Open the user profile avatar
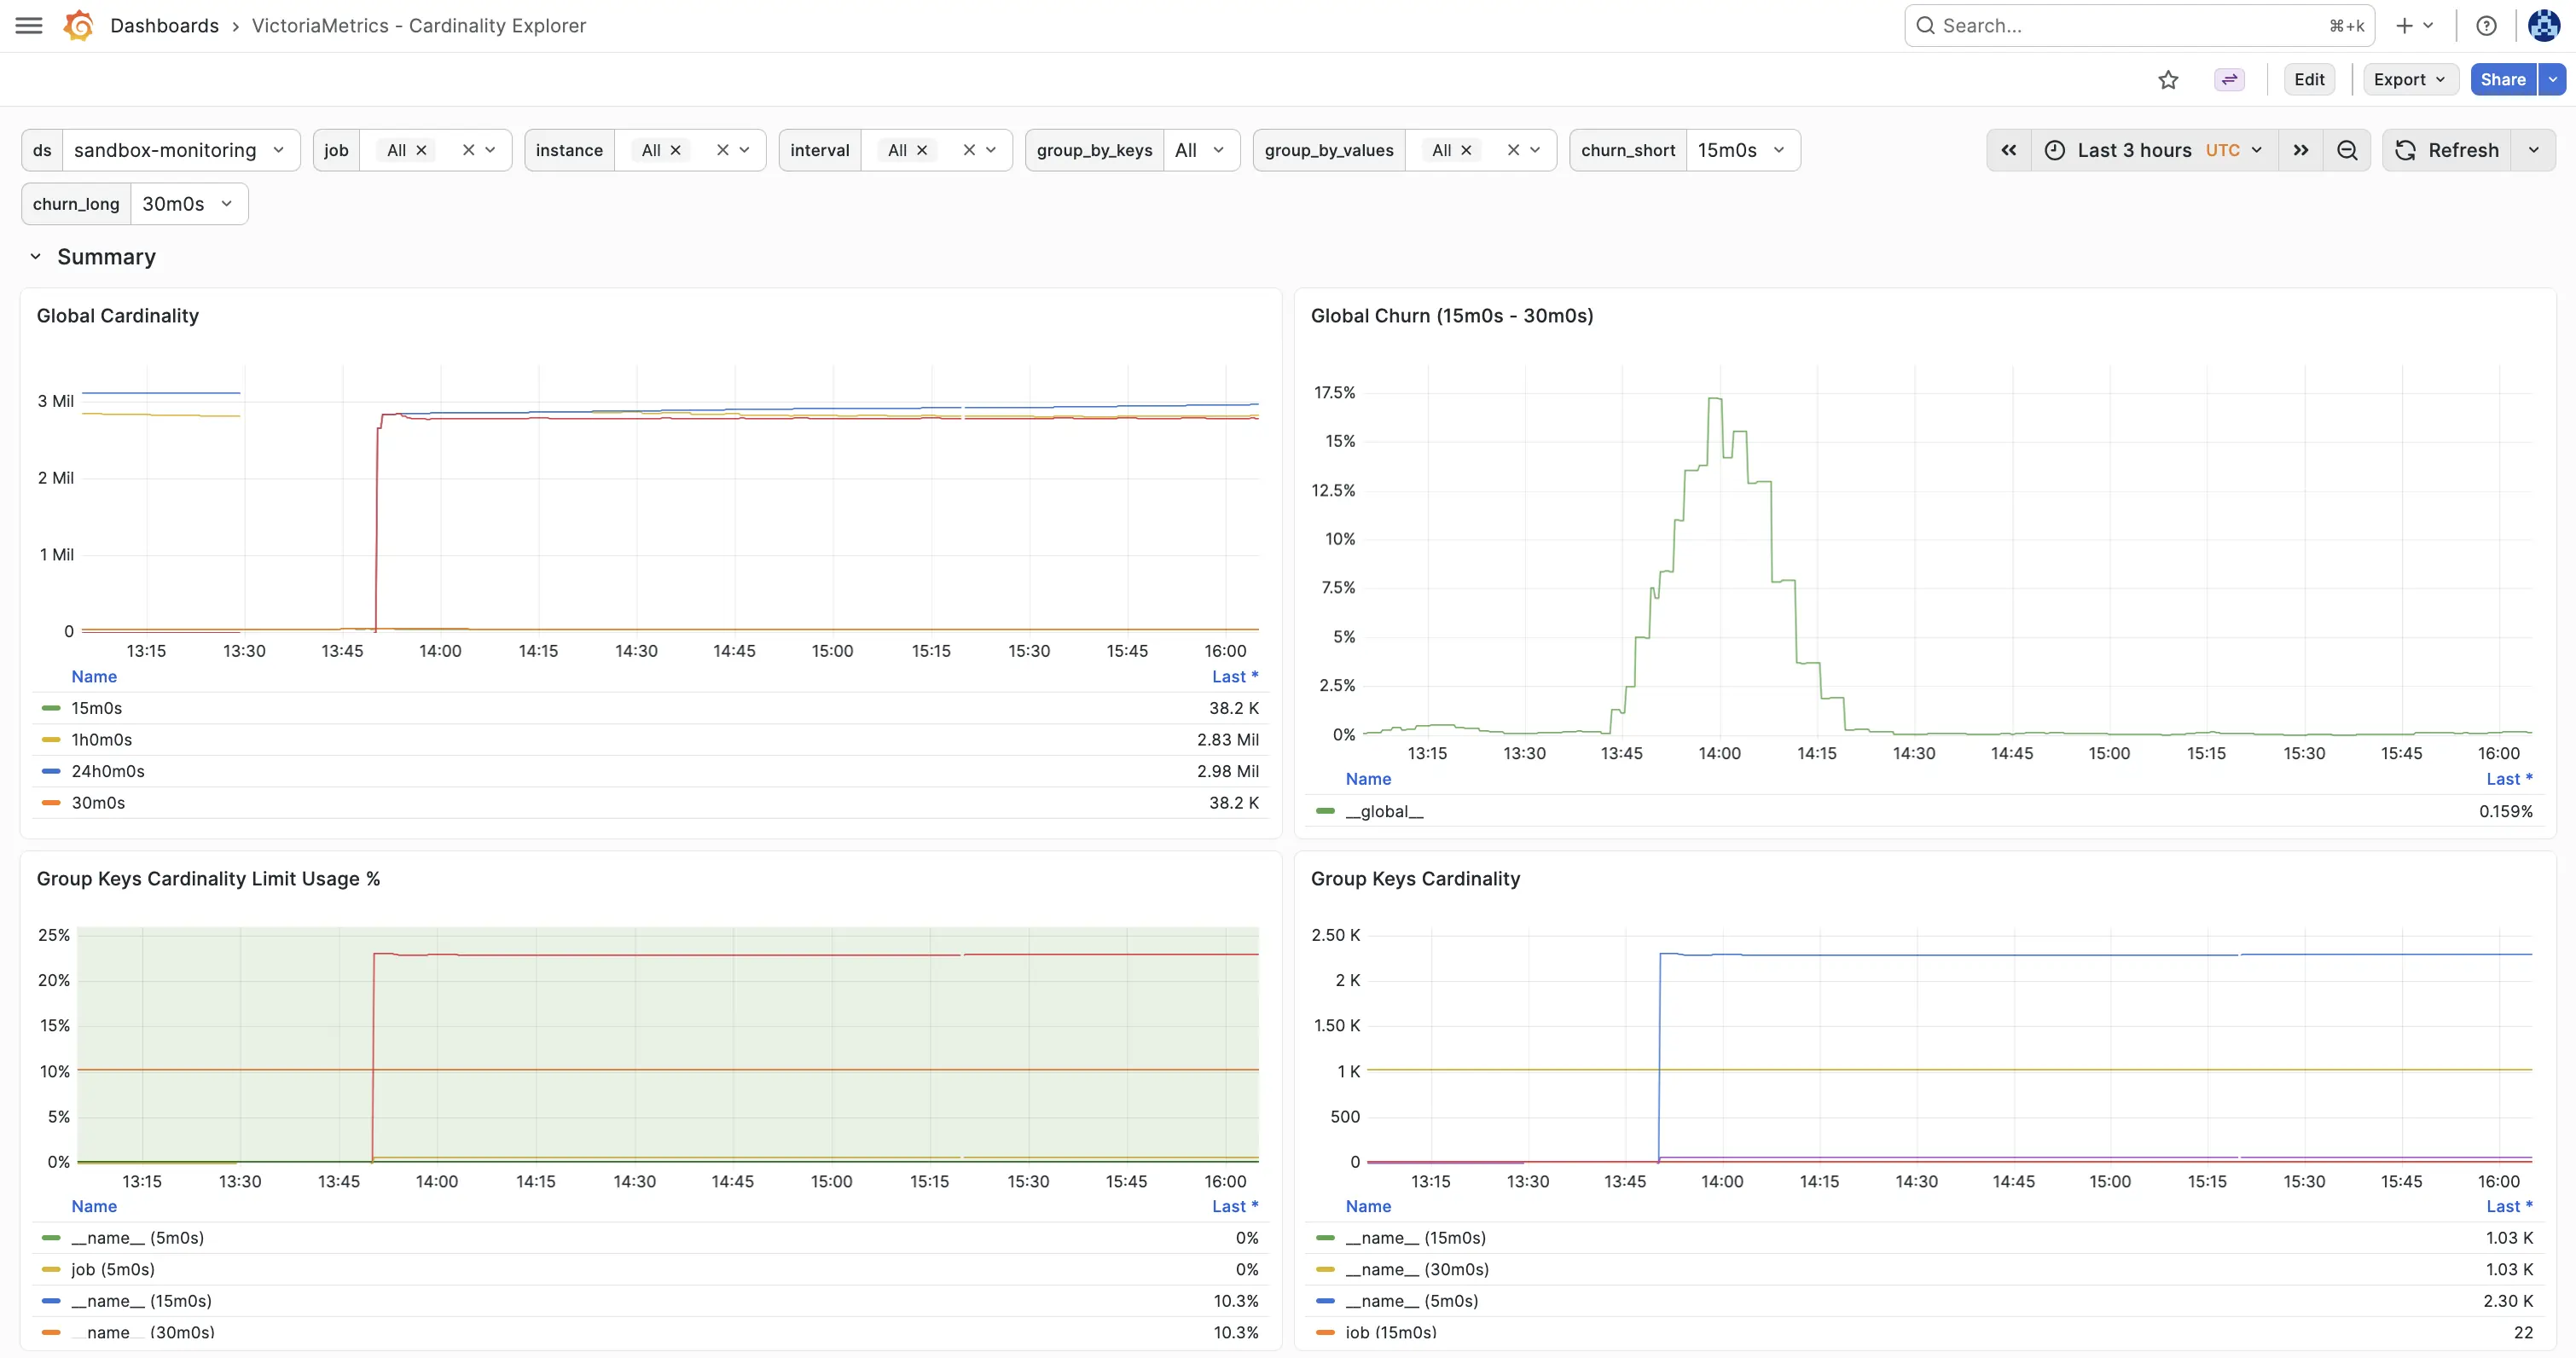Image resolution: width=2576 pixels, height=1358 pixels. pos(2543,26)
